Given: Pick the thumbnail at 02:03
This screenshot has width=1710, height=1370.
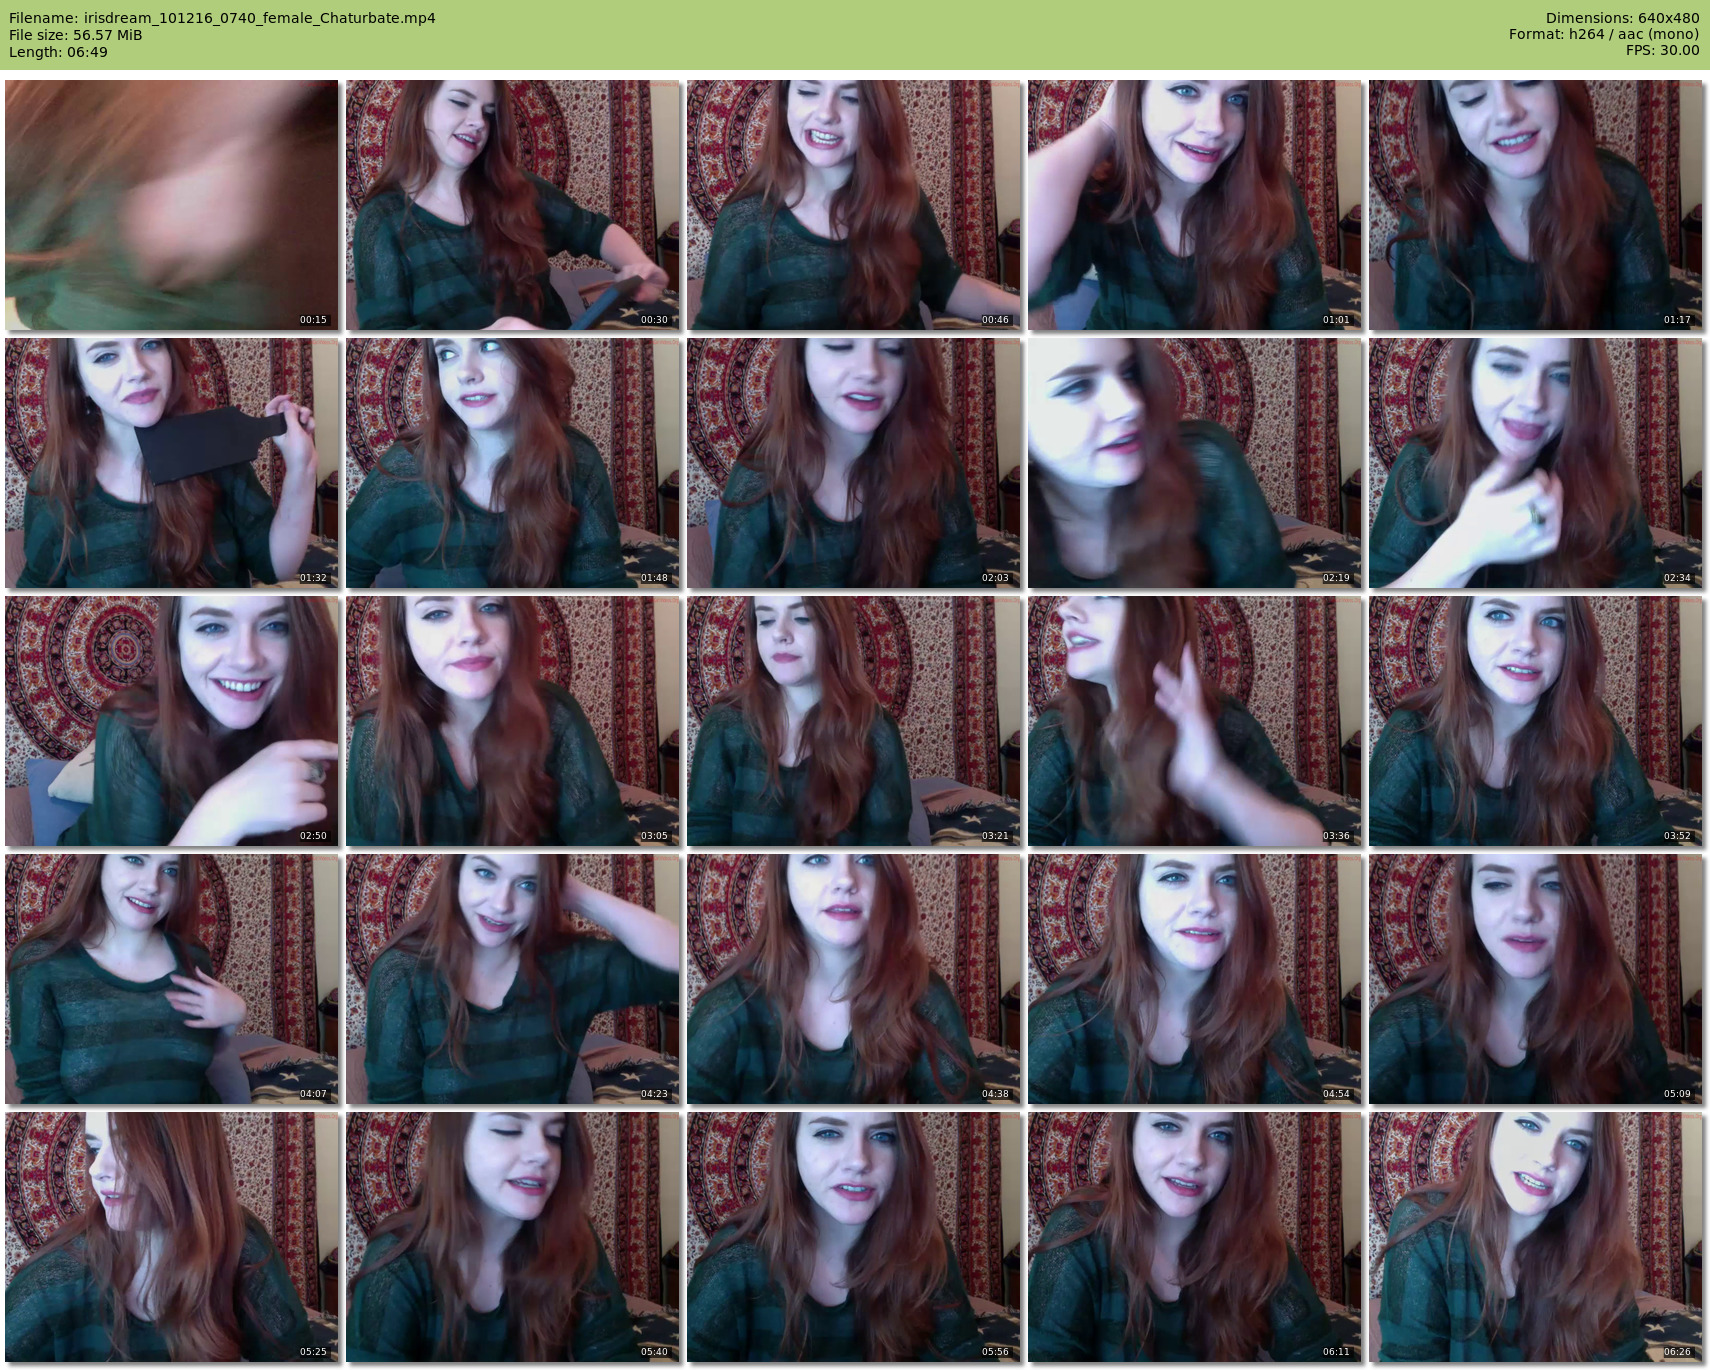Looking at the screenshot, I should [854, 463].
